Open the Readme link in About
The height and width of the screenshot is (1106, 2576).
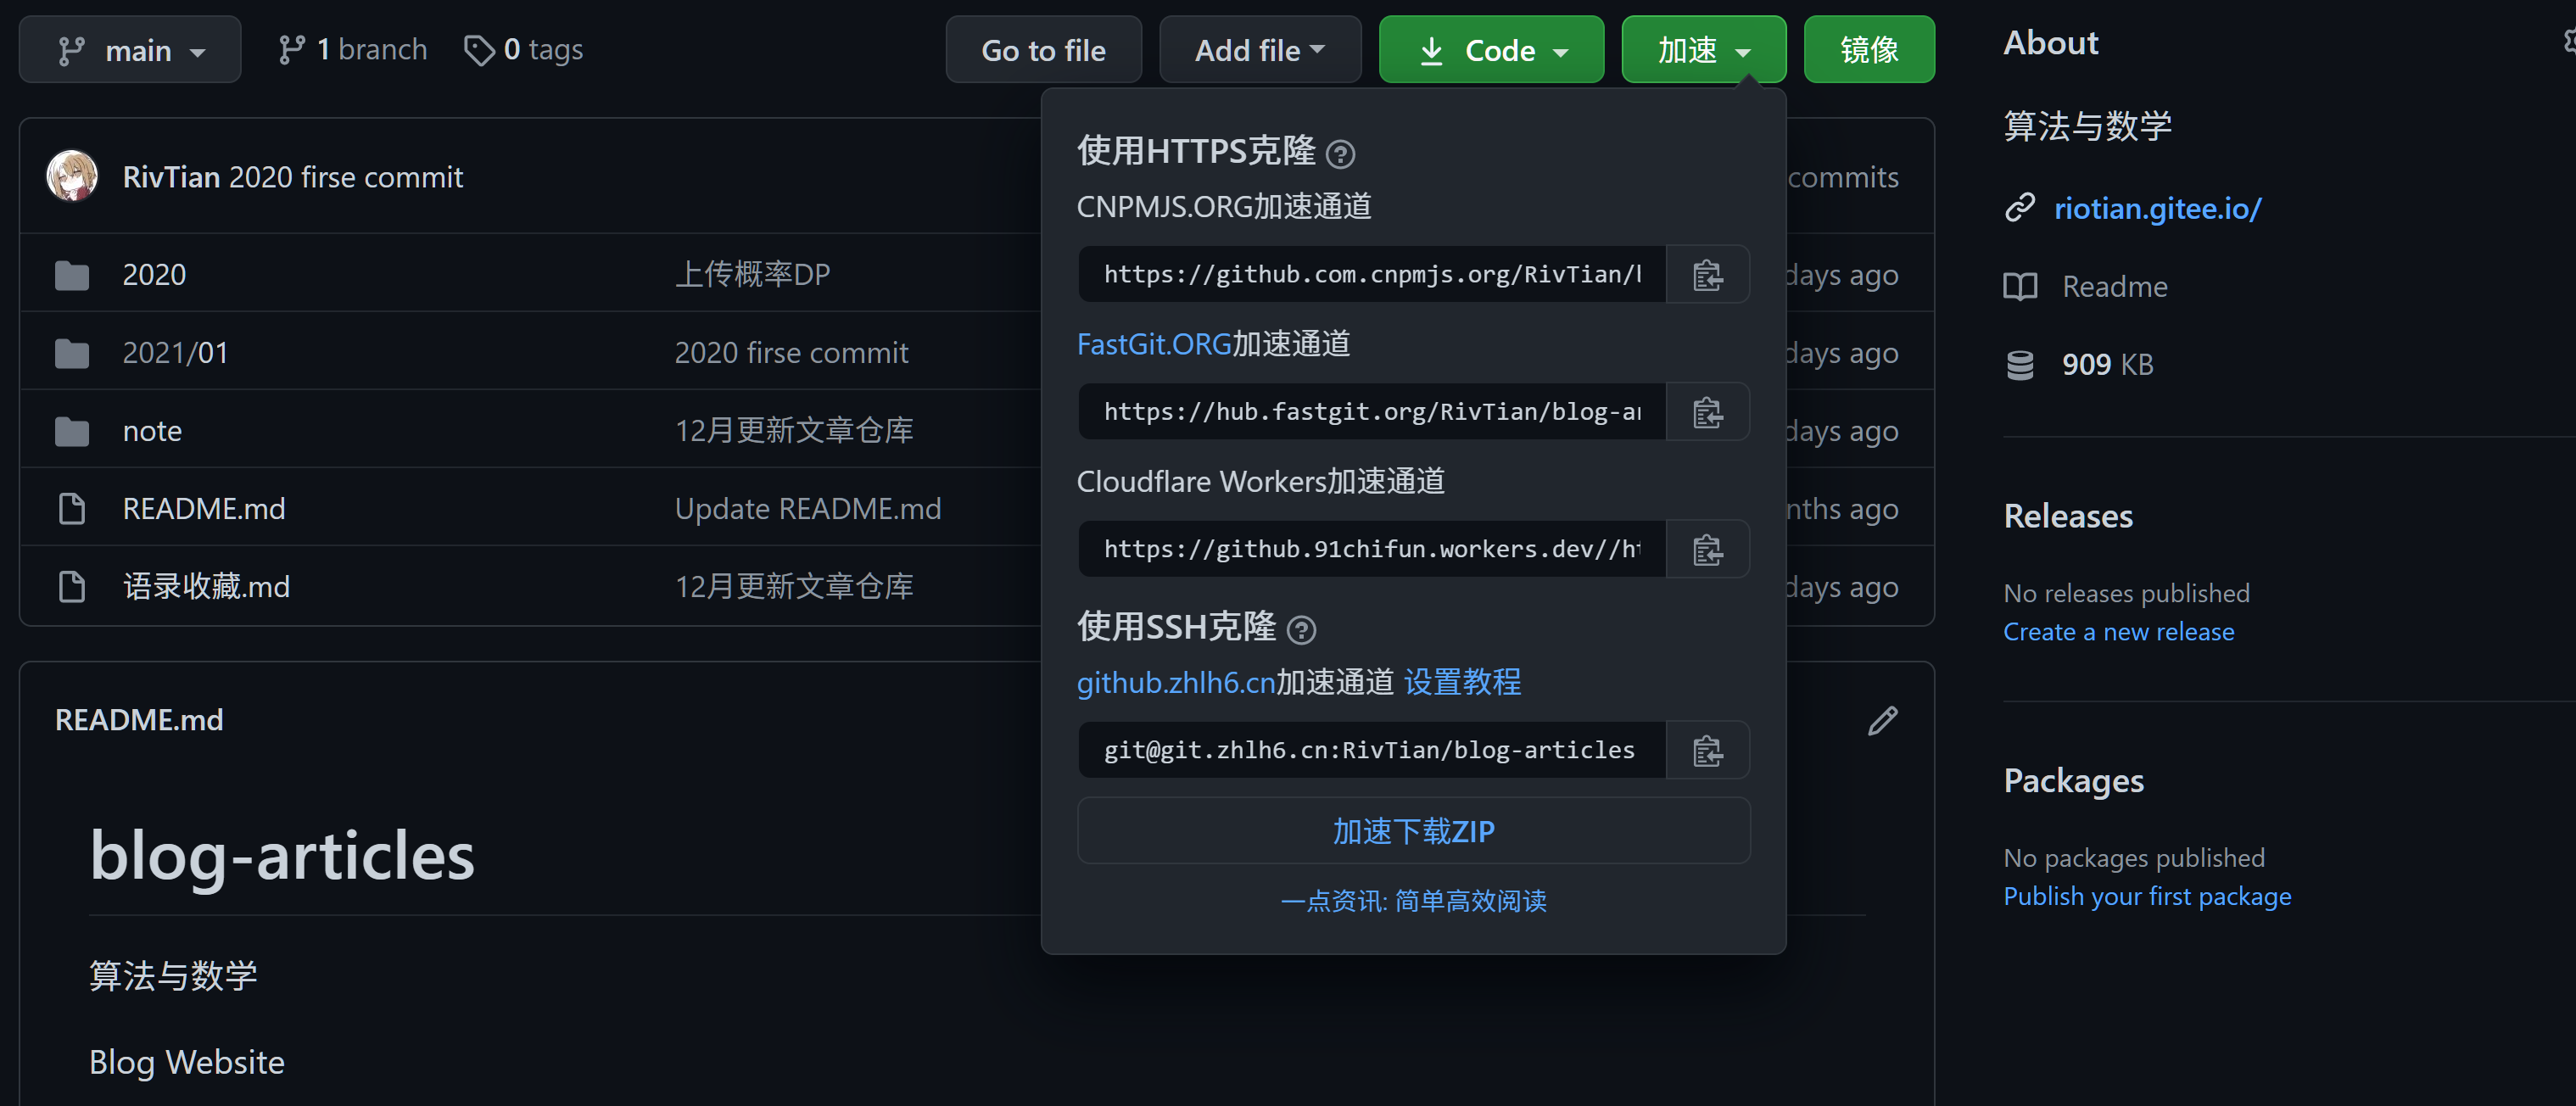(x=2114, y=287)
